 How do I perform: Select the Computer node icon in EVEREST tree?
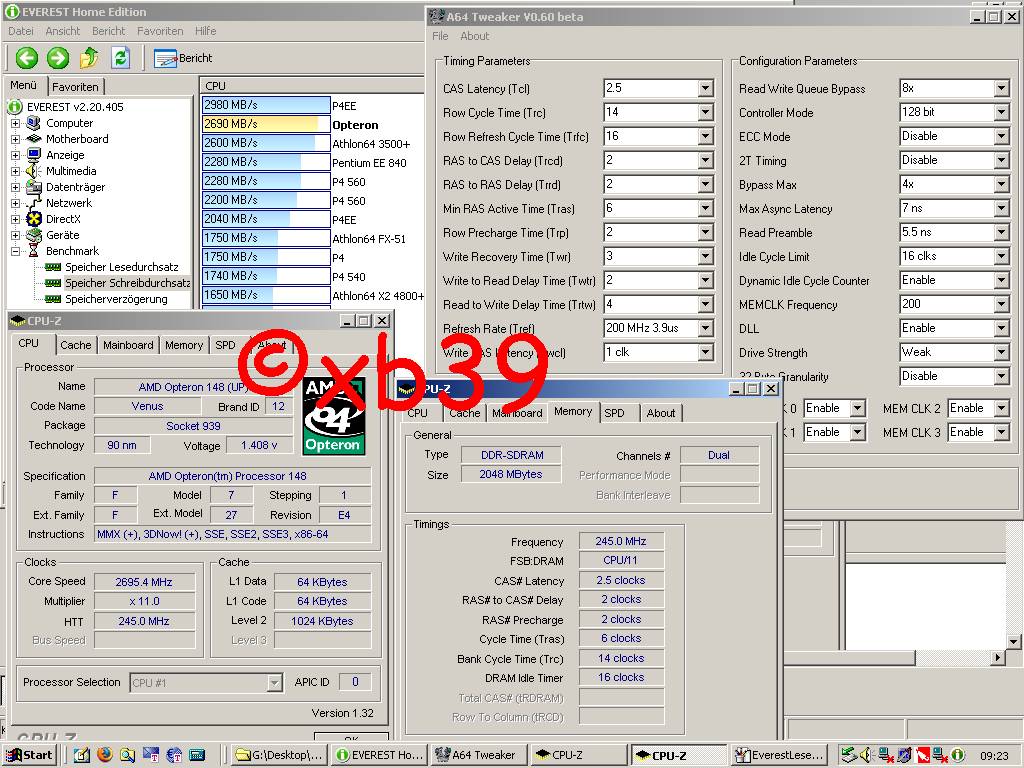pyautogui.click(x=33, y=123)
